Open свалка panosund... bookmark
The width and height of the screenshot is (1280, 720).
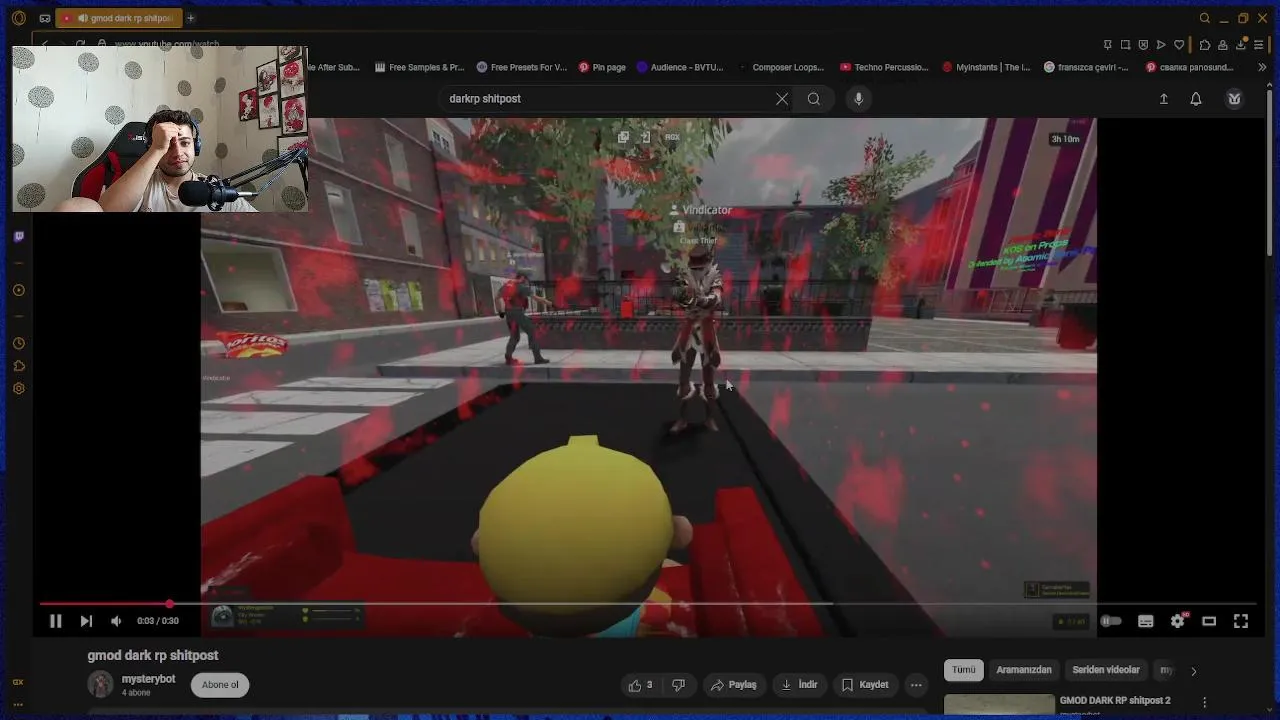coord(1189,67)
